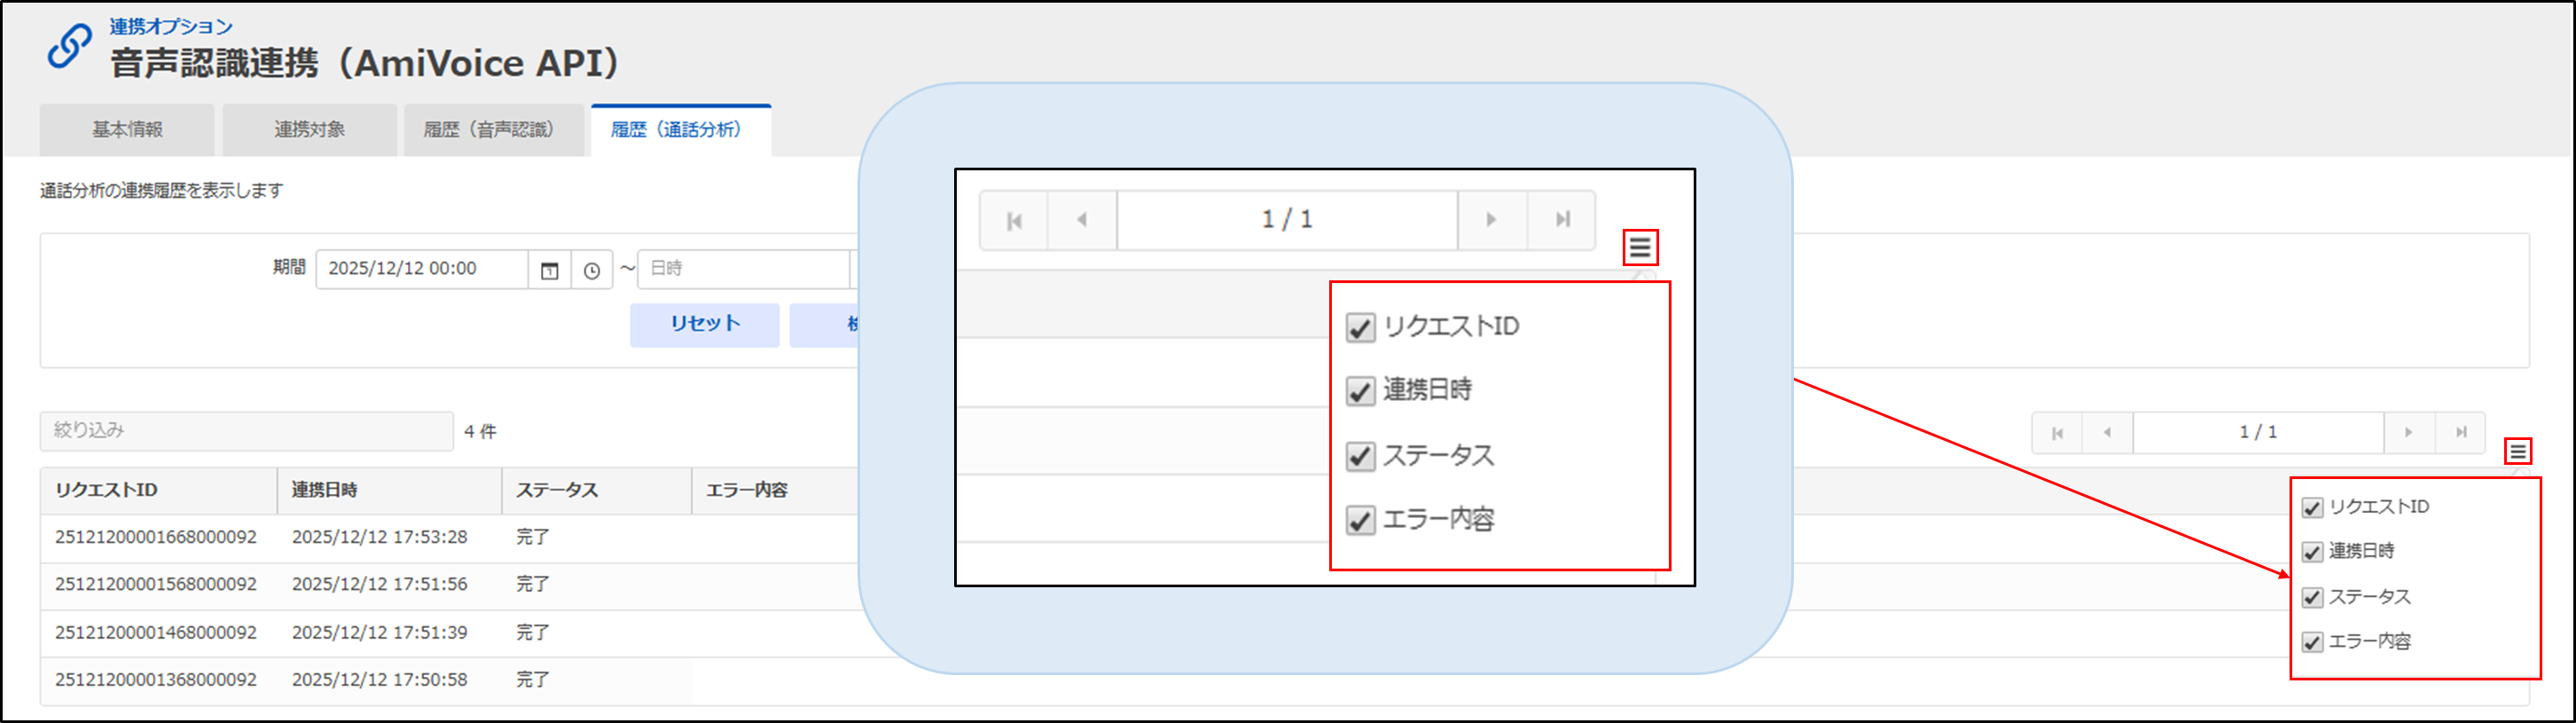Open the clock time picker icon
The image size is (2576, 723).
592,270
